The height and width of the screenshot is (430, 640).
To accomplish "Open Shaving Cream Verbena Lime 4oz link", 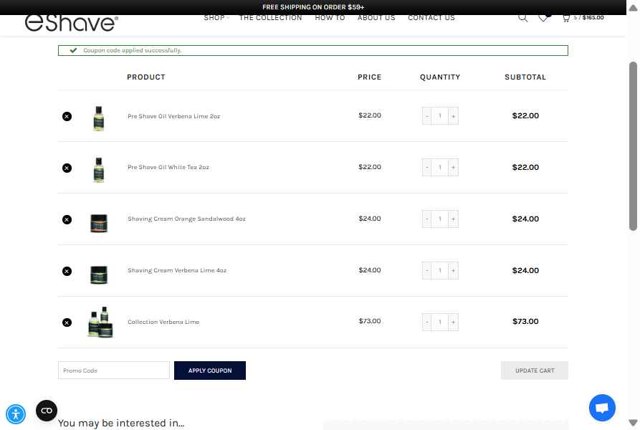I will pyautogui.click(x=177, y=270).
